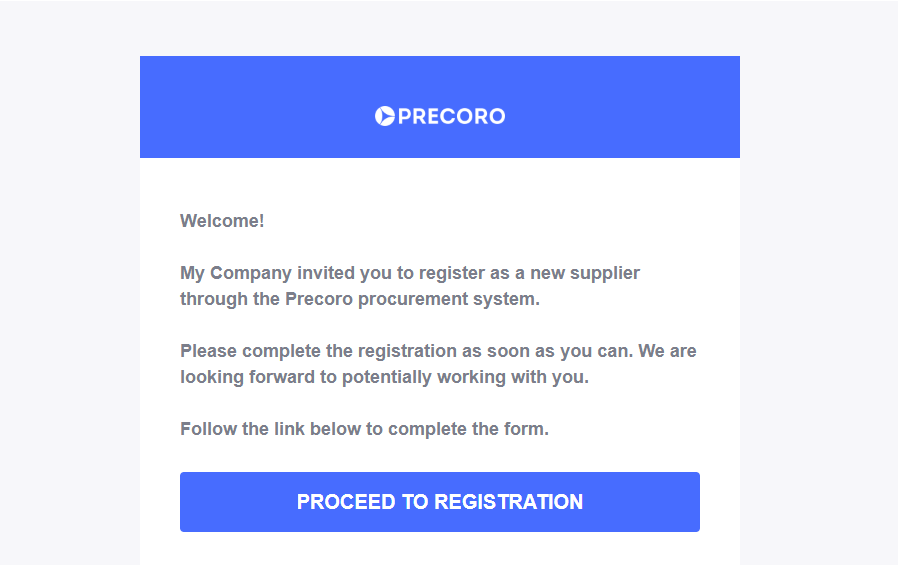Click the word "REGISTRATION" on the button

(x=509, y=502)
